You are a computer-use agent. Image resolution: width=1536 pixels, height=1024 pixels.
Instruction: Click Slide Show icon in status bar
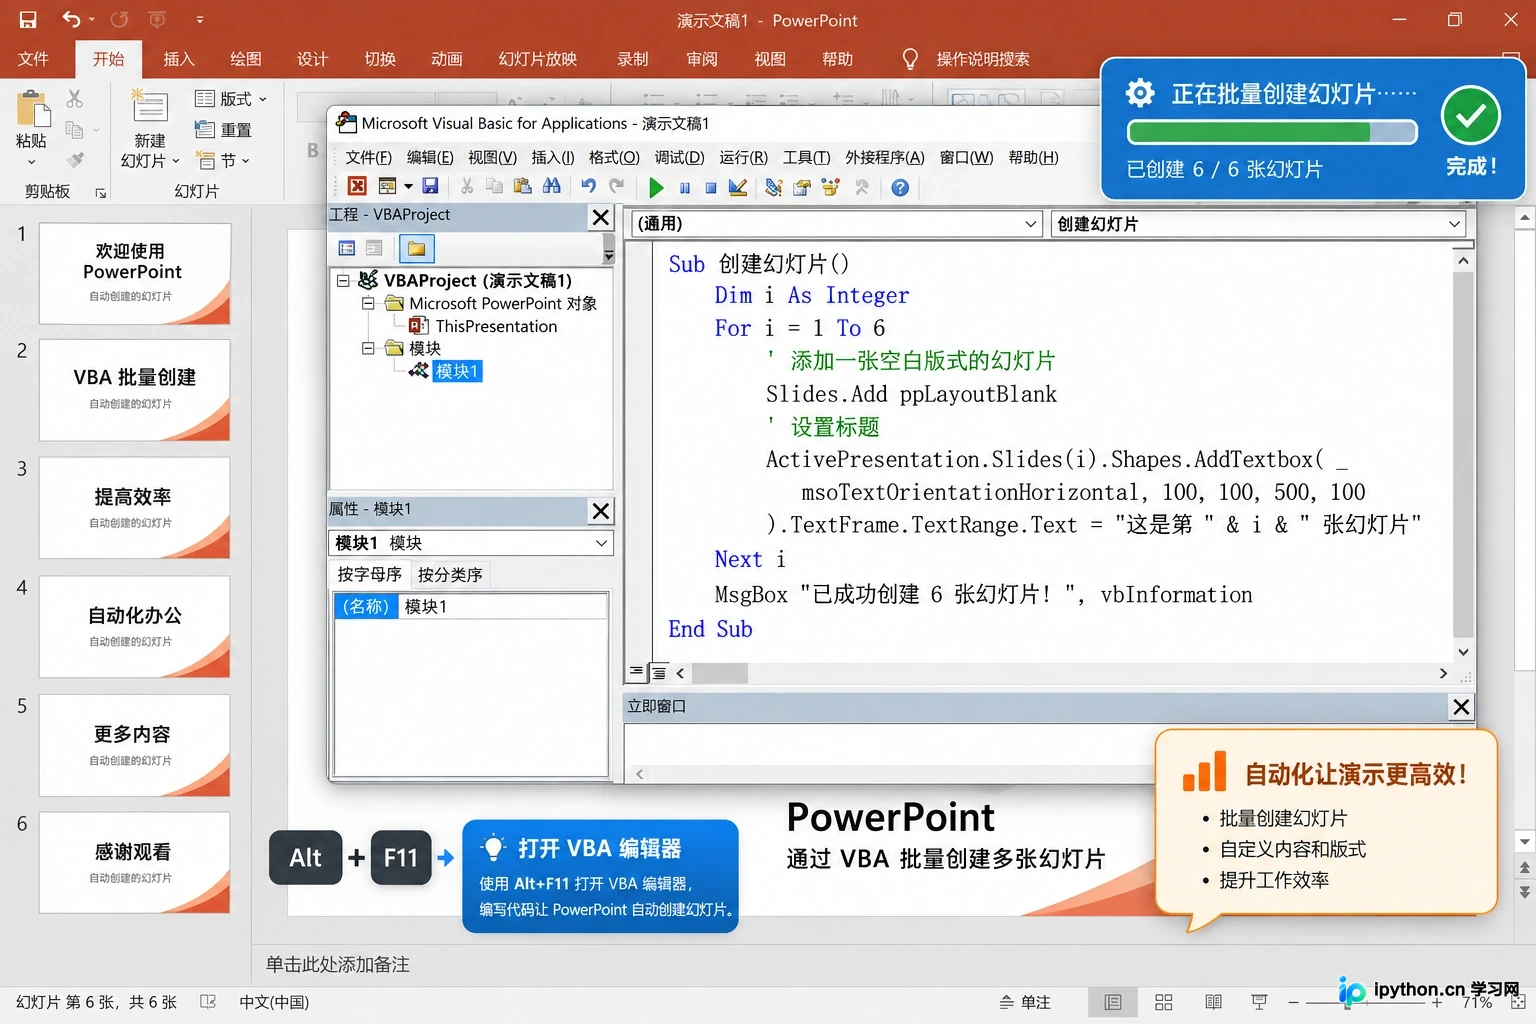tap(1259, 1002)
